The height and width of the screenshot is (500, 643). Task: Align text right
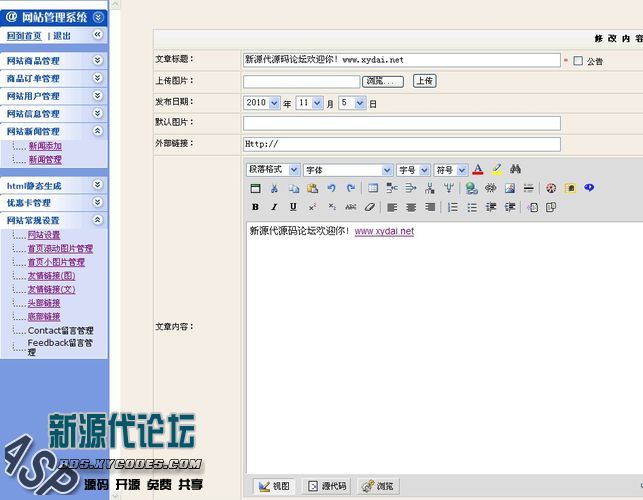430,207
